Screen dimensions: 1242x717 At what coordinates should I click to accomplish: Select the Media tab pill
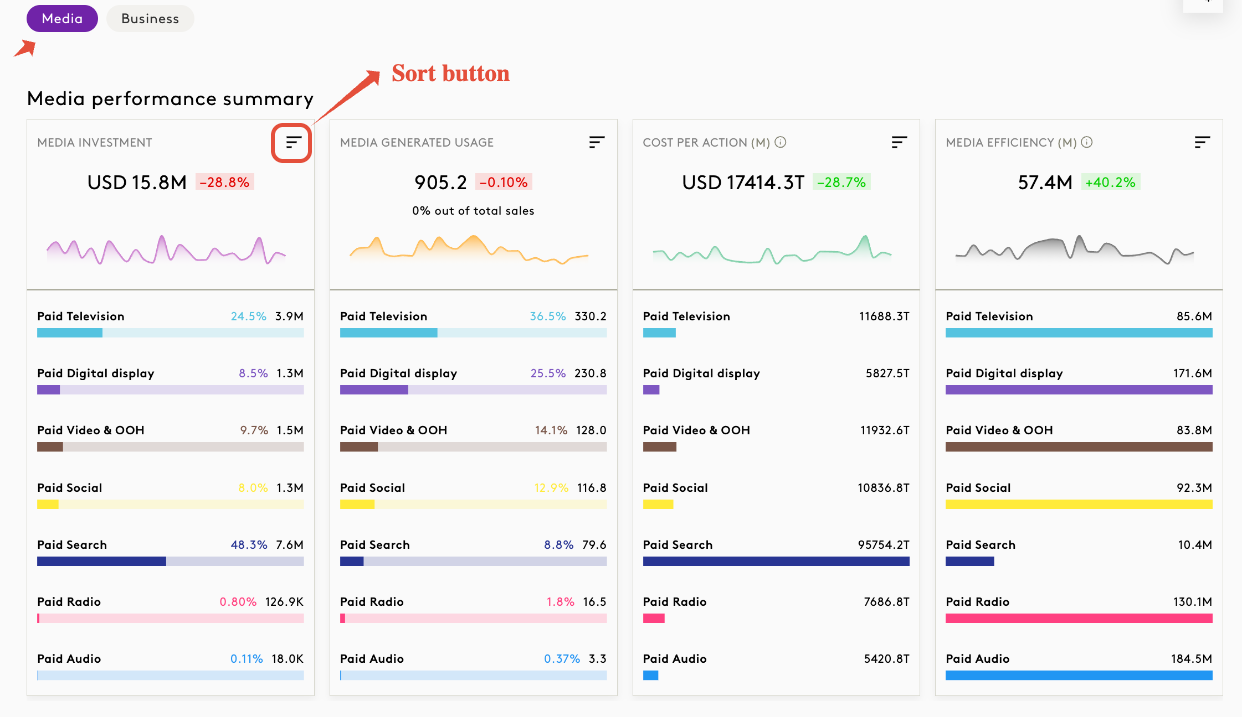point(62,19)
